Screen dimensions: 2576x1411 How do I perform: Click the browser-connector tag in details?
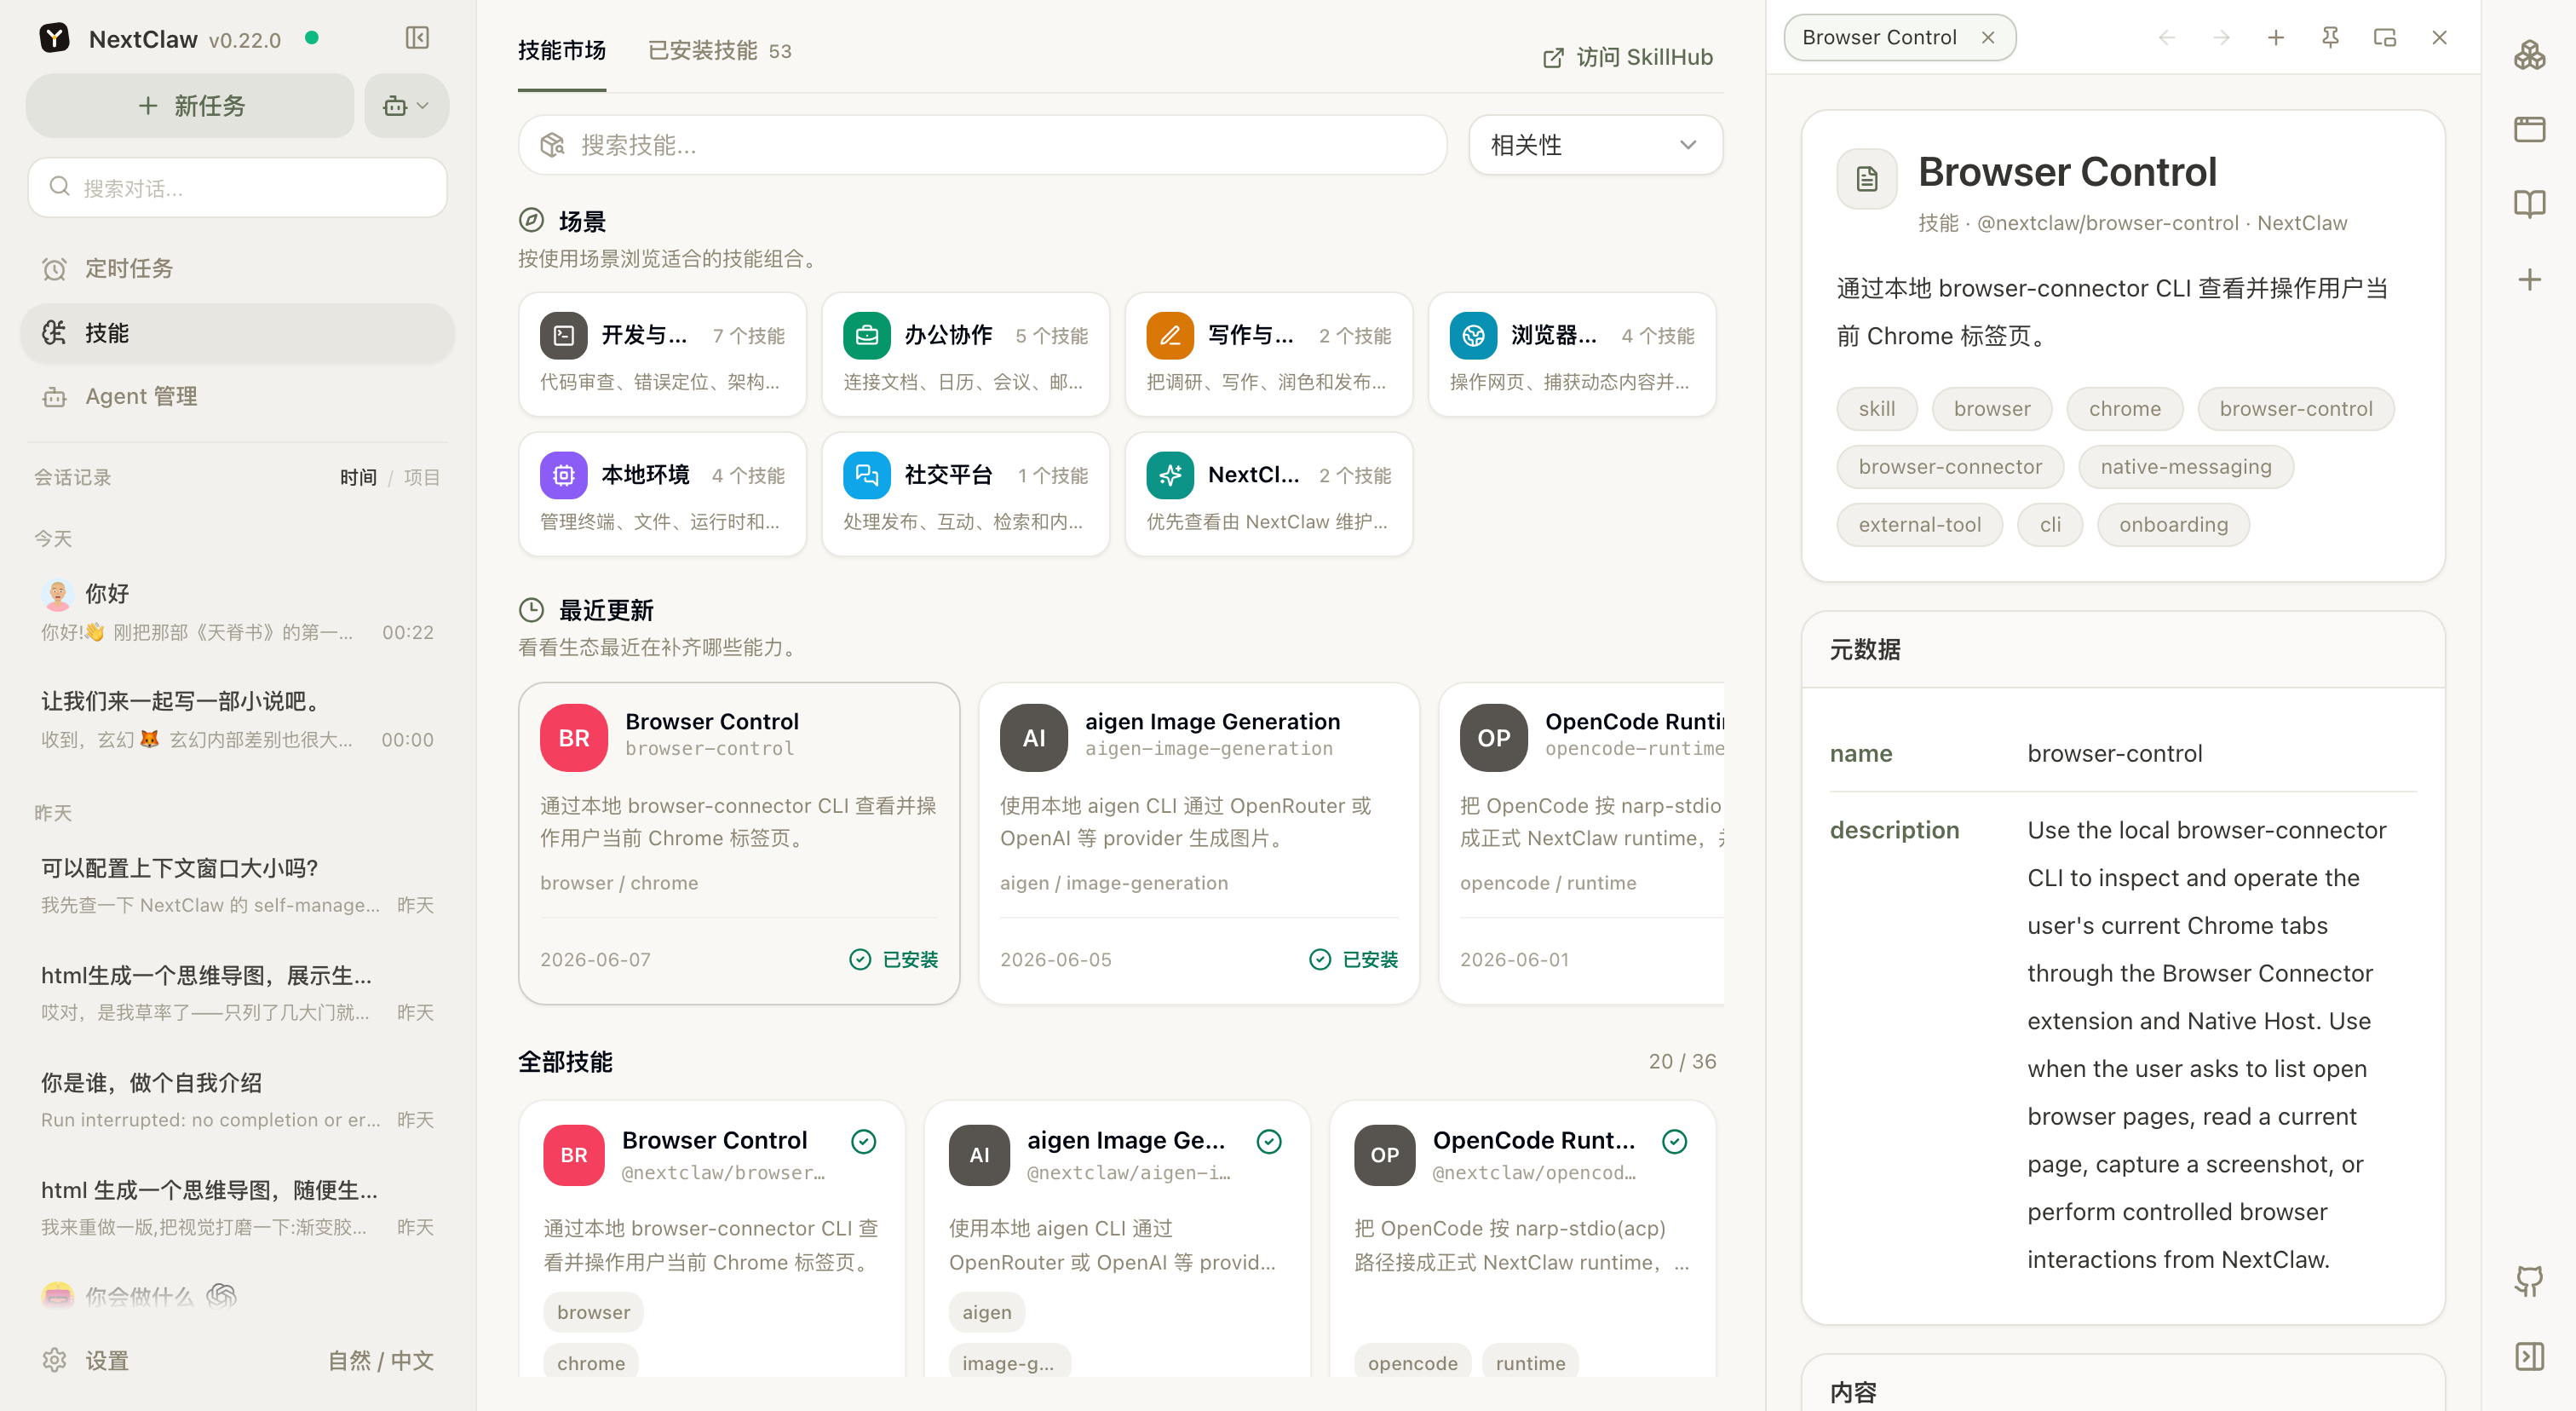1950,467
